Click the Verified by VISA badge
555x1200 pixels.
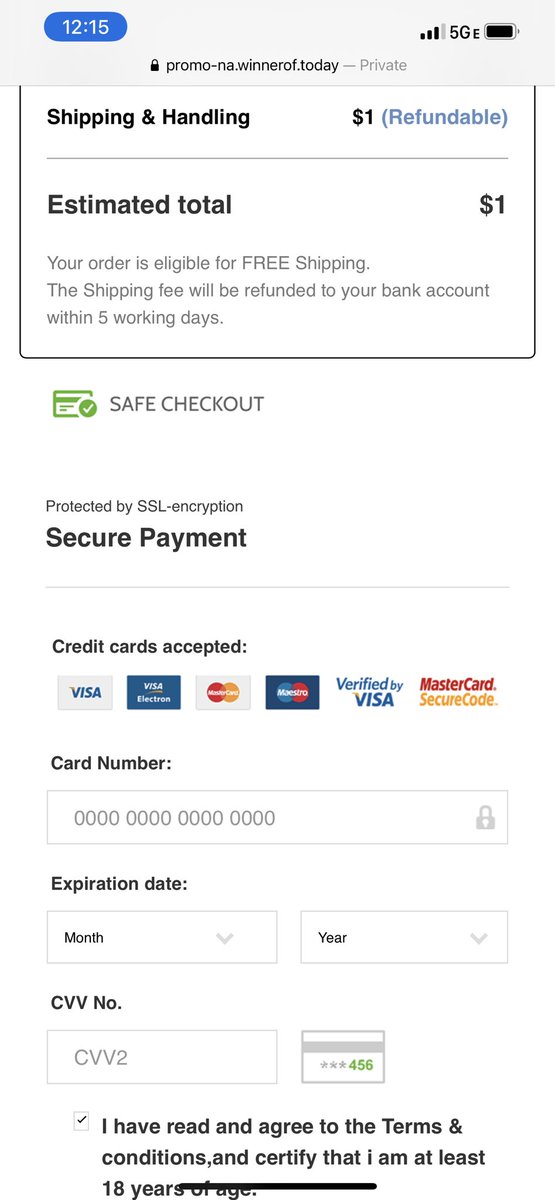(369, 692)
